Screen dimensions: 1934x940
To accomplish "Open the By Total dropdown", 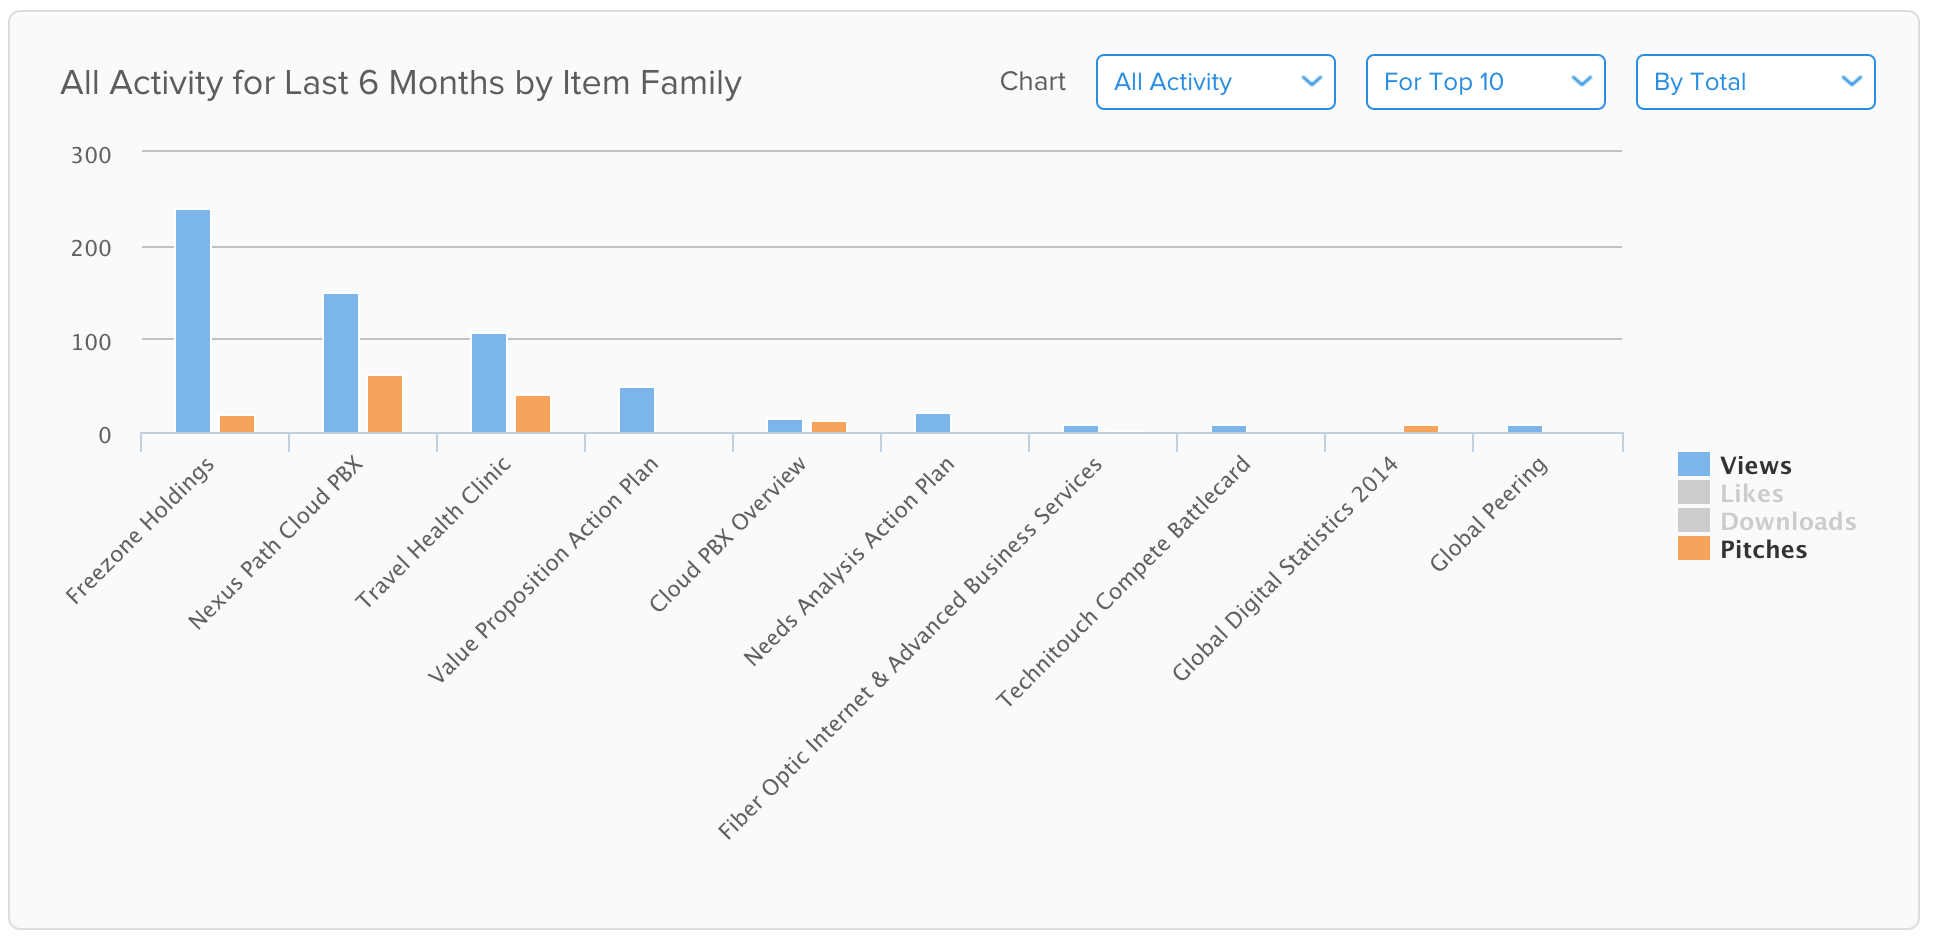I will click(1755, 82).
